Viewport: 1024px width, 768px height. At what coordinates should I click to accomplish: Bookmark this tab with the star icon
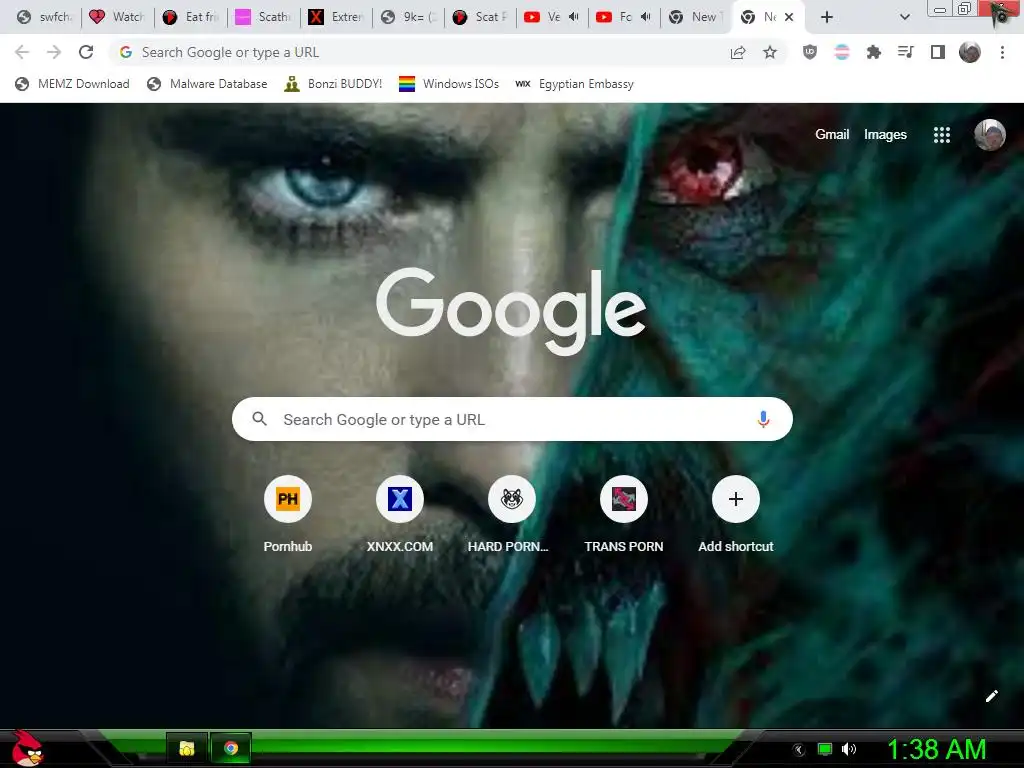770,52
